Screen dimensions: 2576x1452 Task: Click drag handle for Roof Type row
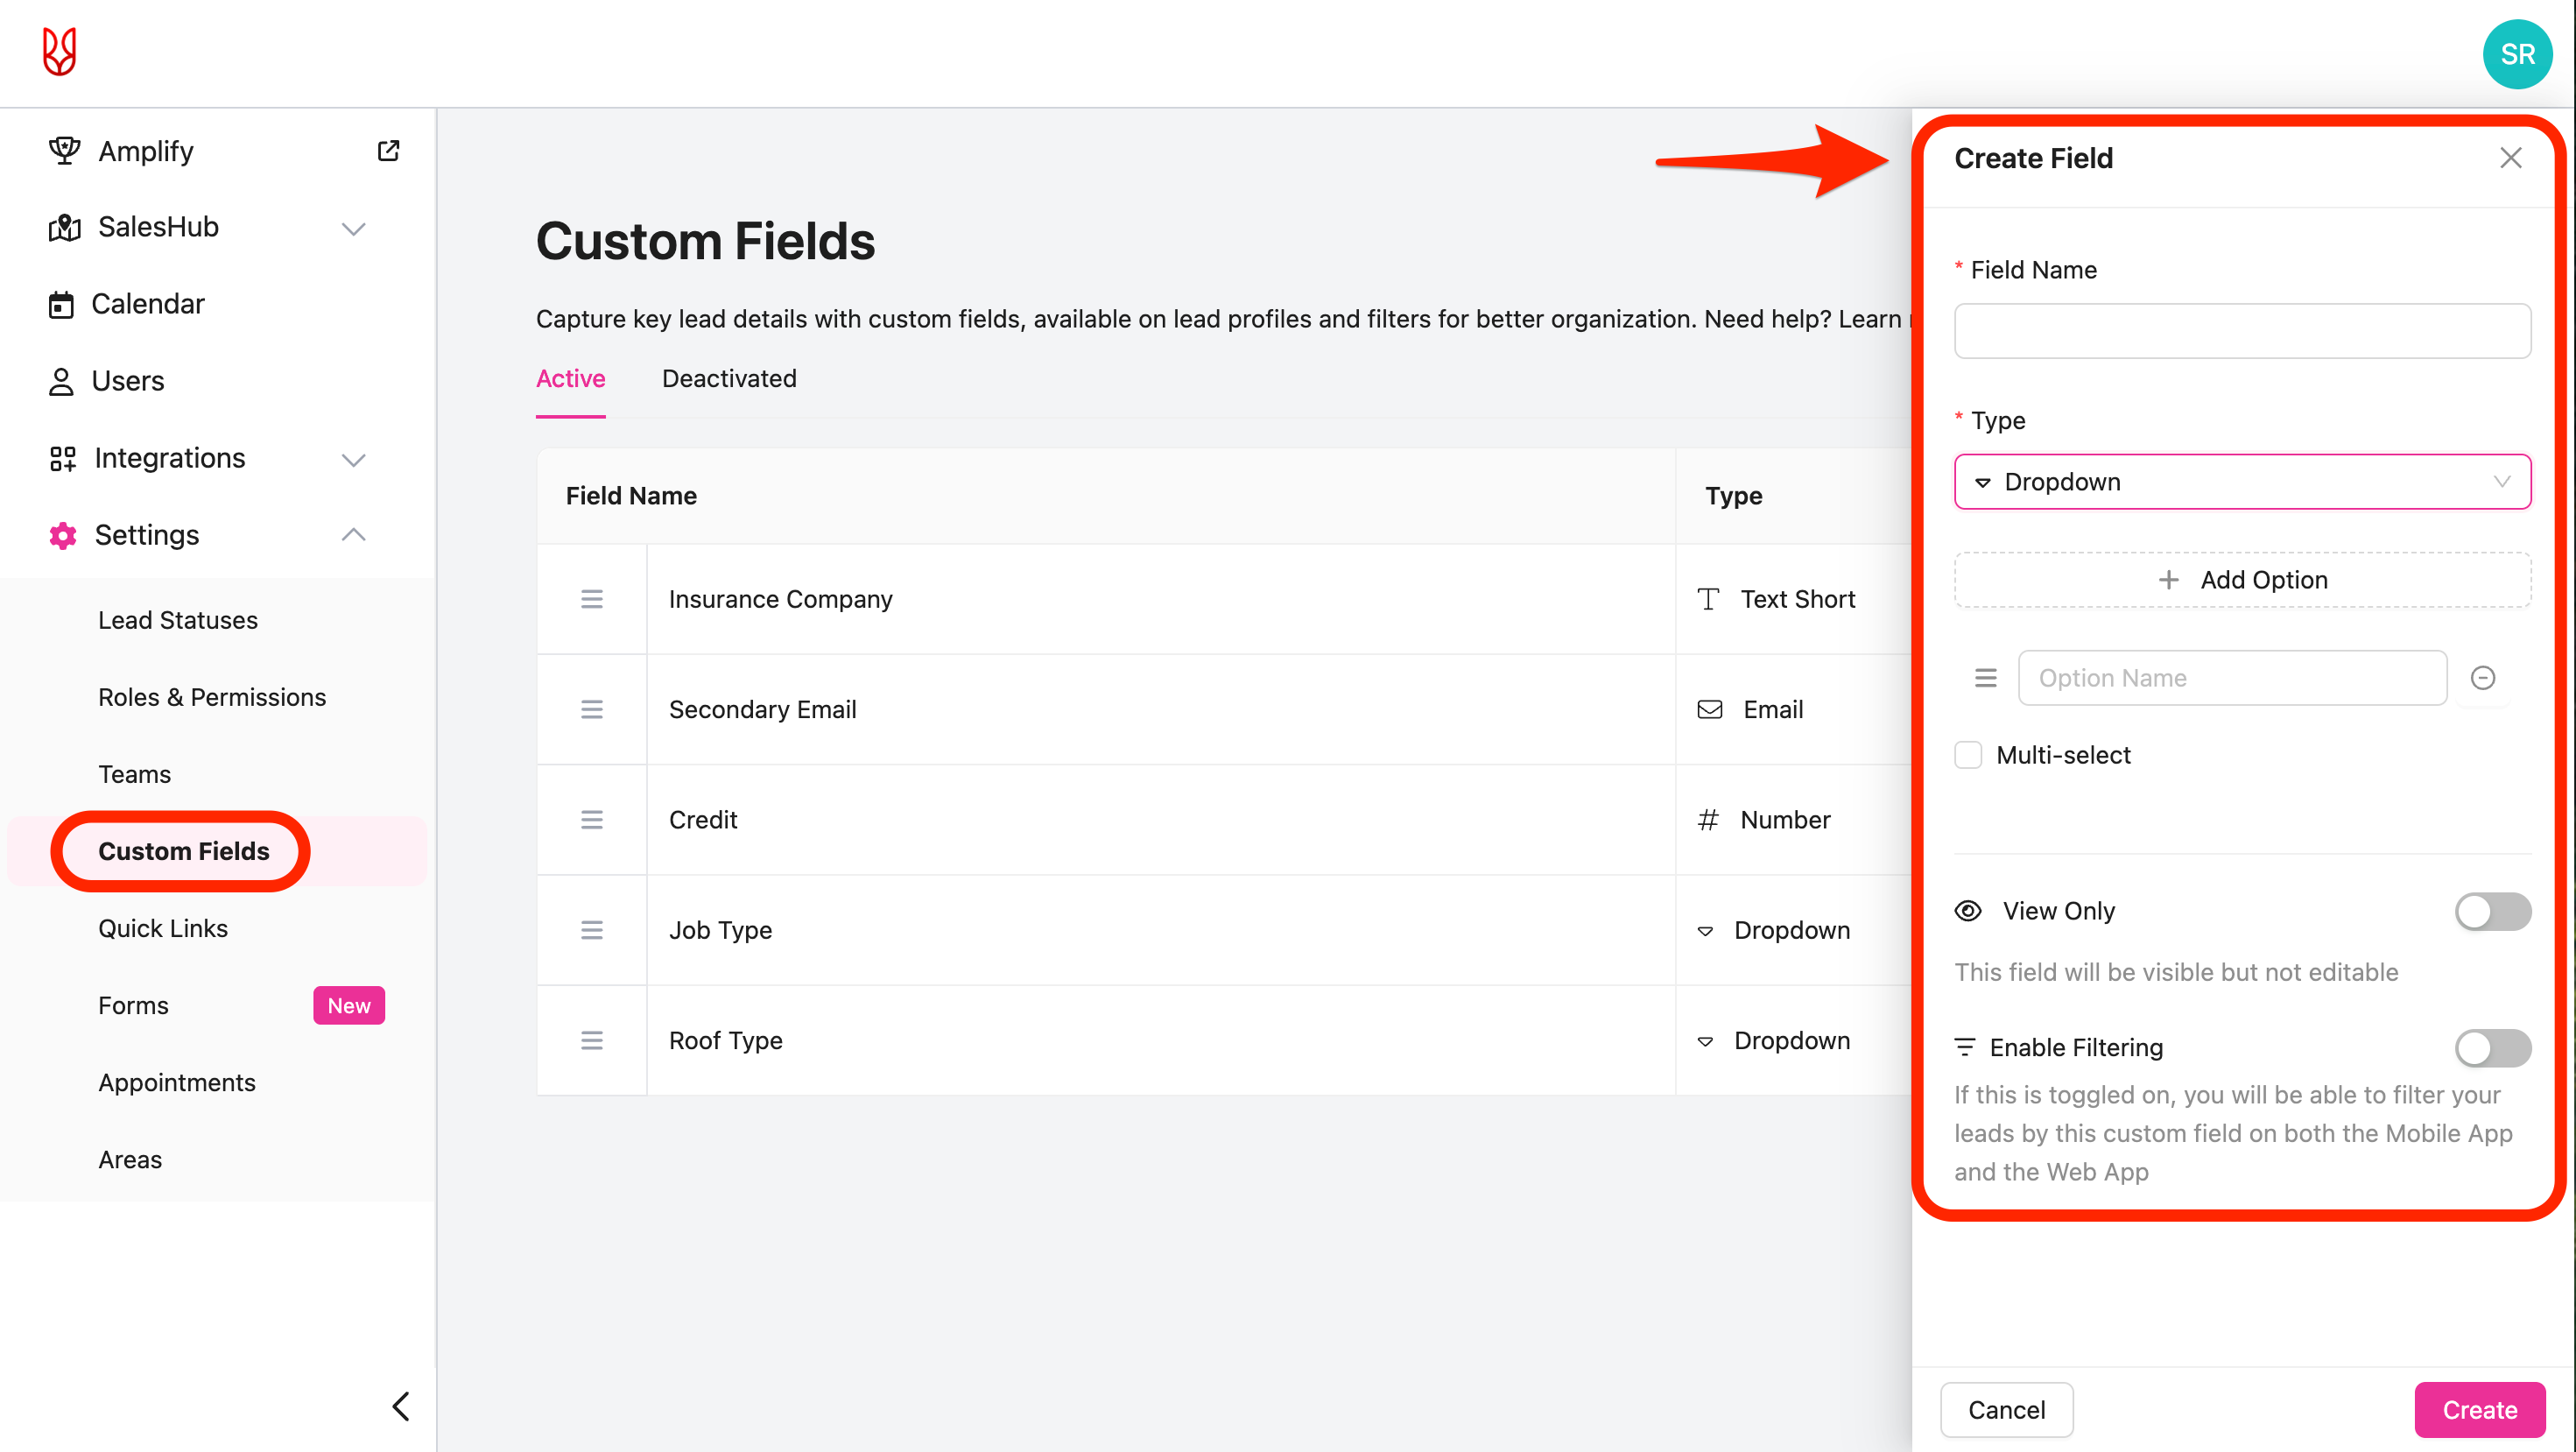592,1040
